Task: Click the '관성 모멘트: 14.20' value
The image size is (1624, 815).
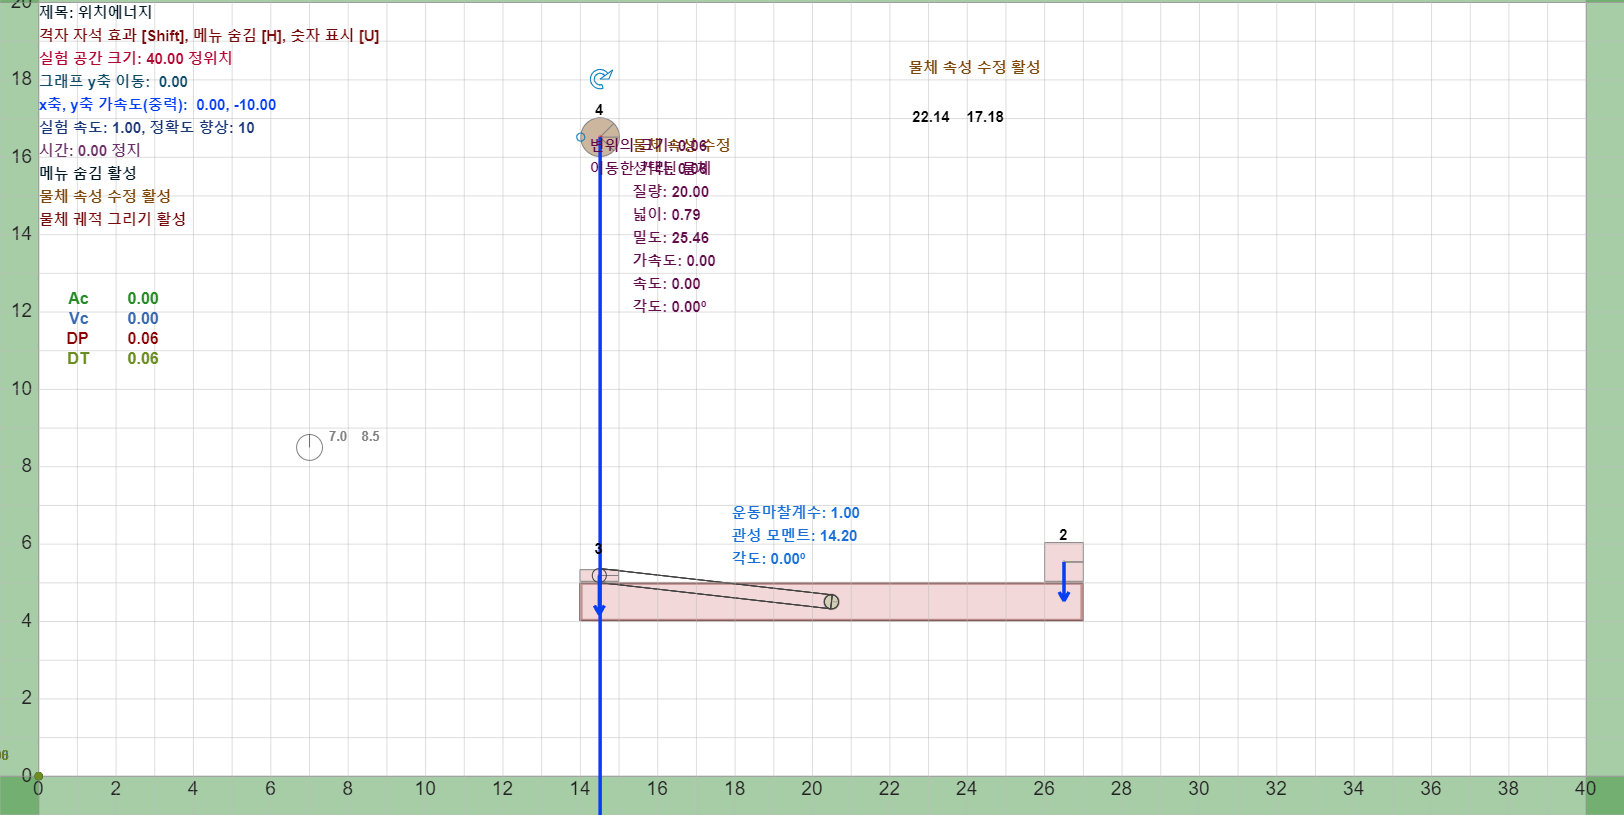Action: pos(795,535)
